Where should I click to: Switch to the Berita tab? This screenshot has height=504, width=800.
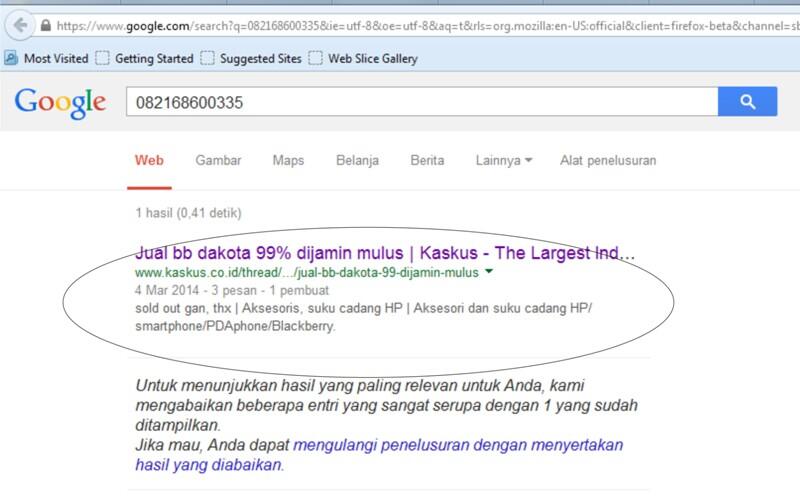tap(427, 160)
